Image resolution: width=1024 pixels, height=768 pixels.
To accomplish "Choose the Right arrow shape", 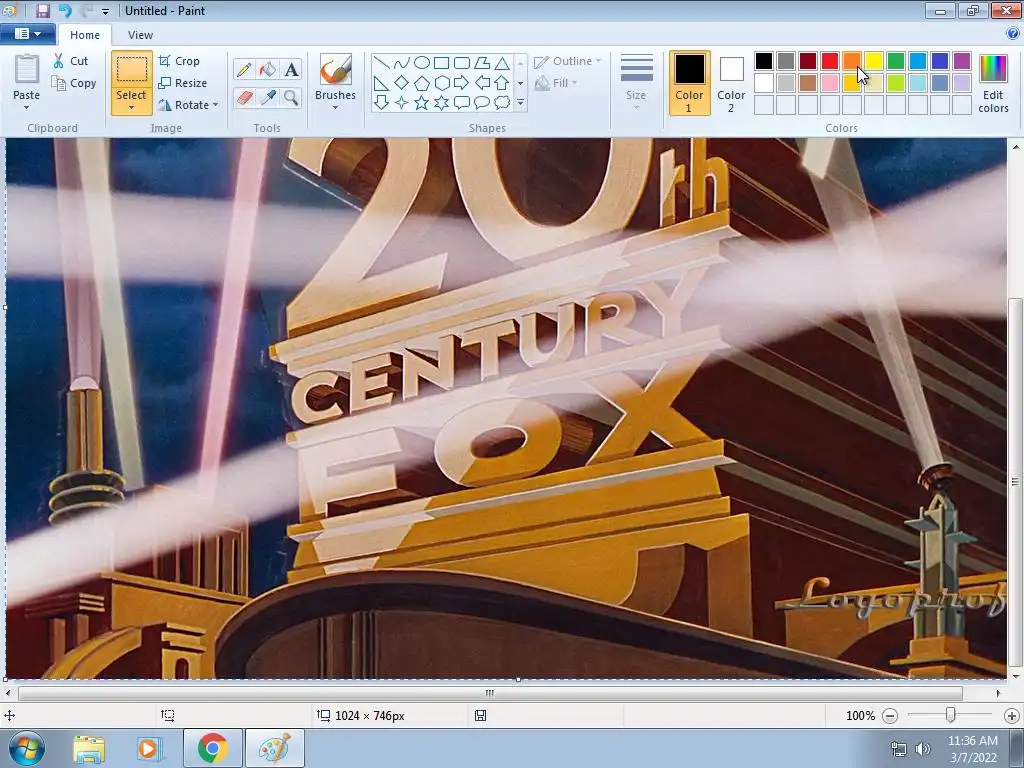I will (462, 83).
